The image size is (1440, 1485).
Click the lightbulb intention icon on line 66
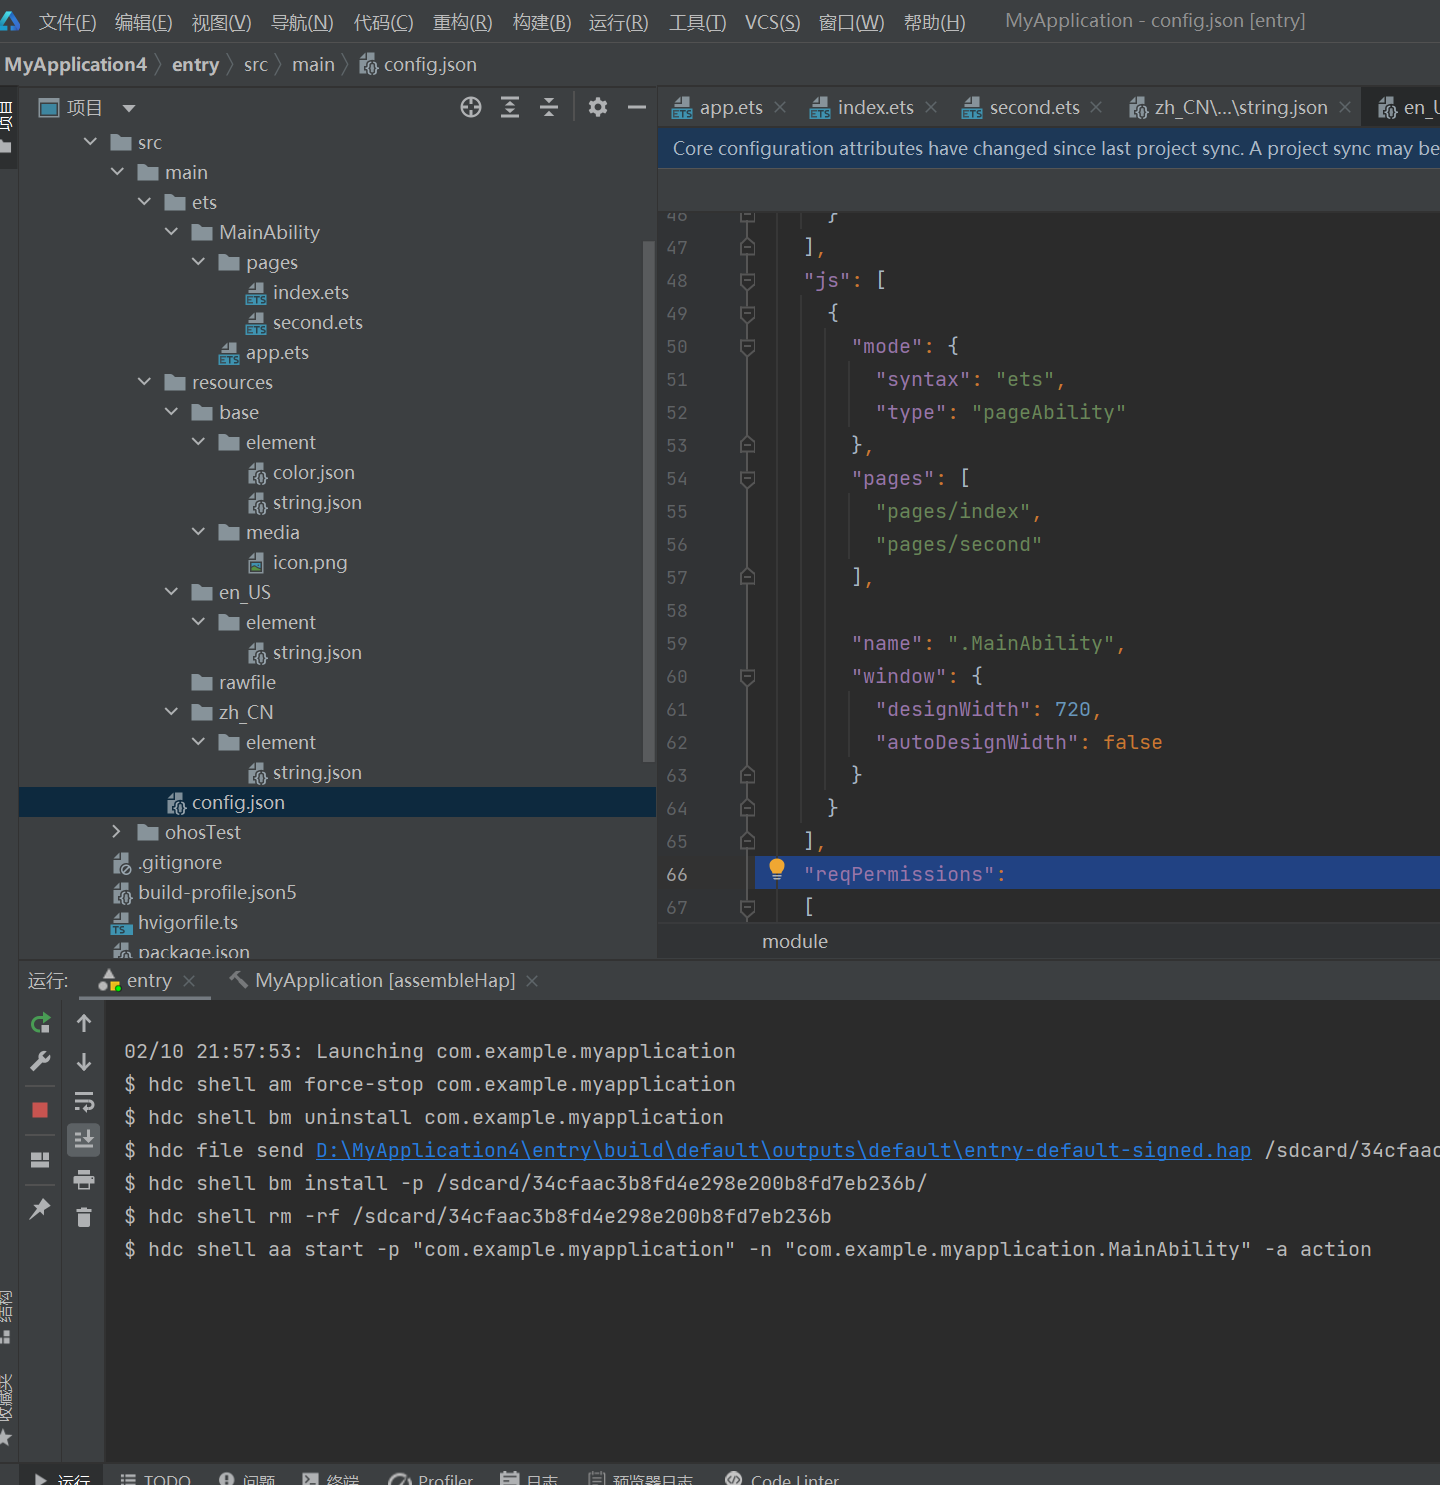pos(777,869)
